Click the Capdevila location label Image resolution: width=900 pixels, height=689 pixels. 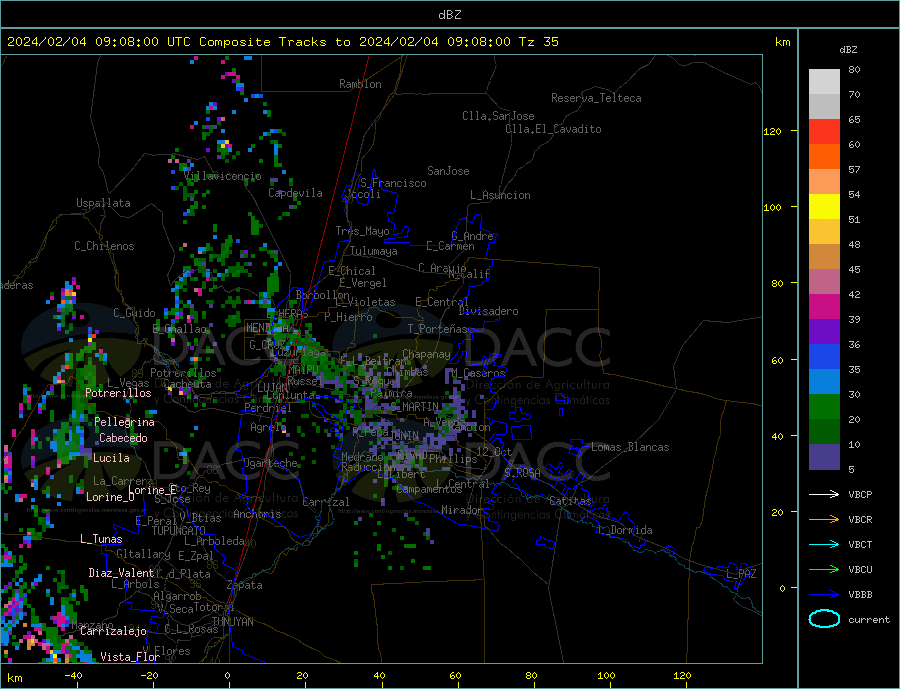pos(295,193)
